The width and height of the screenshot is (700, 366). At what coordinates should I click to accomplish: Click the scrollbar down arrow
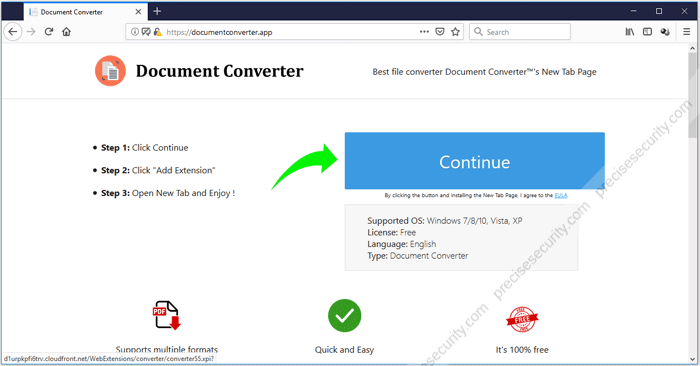[x=692, y=359]
